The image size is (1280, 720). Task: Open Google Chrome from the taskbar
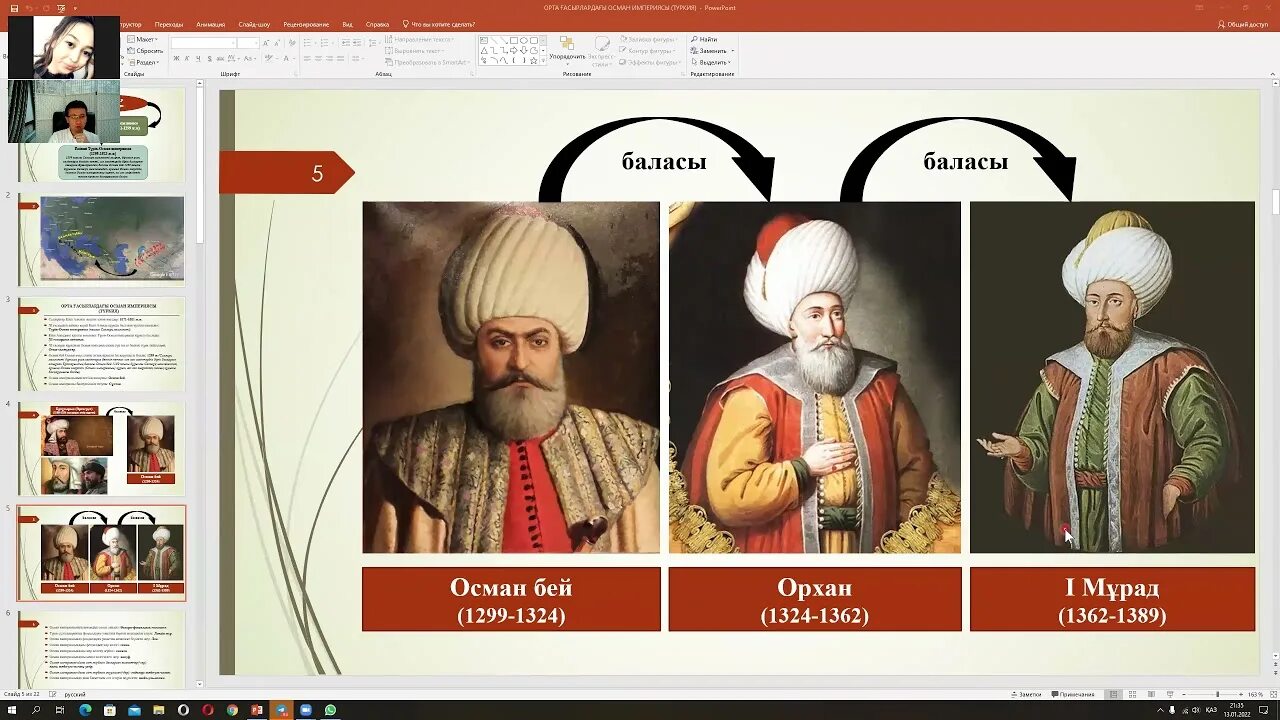click(232, 710)
